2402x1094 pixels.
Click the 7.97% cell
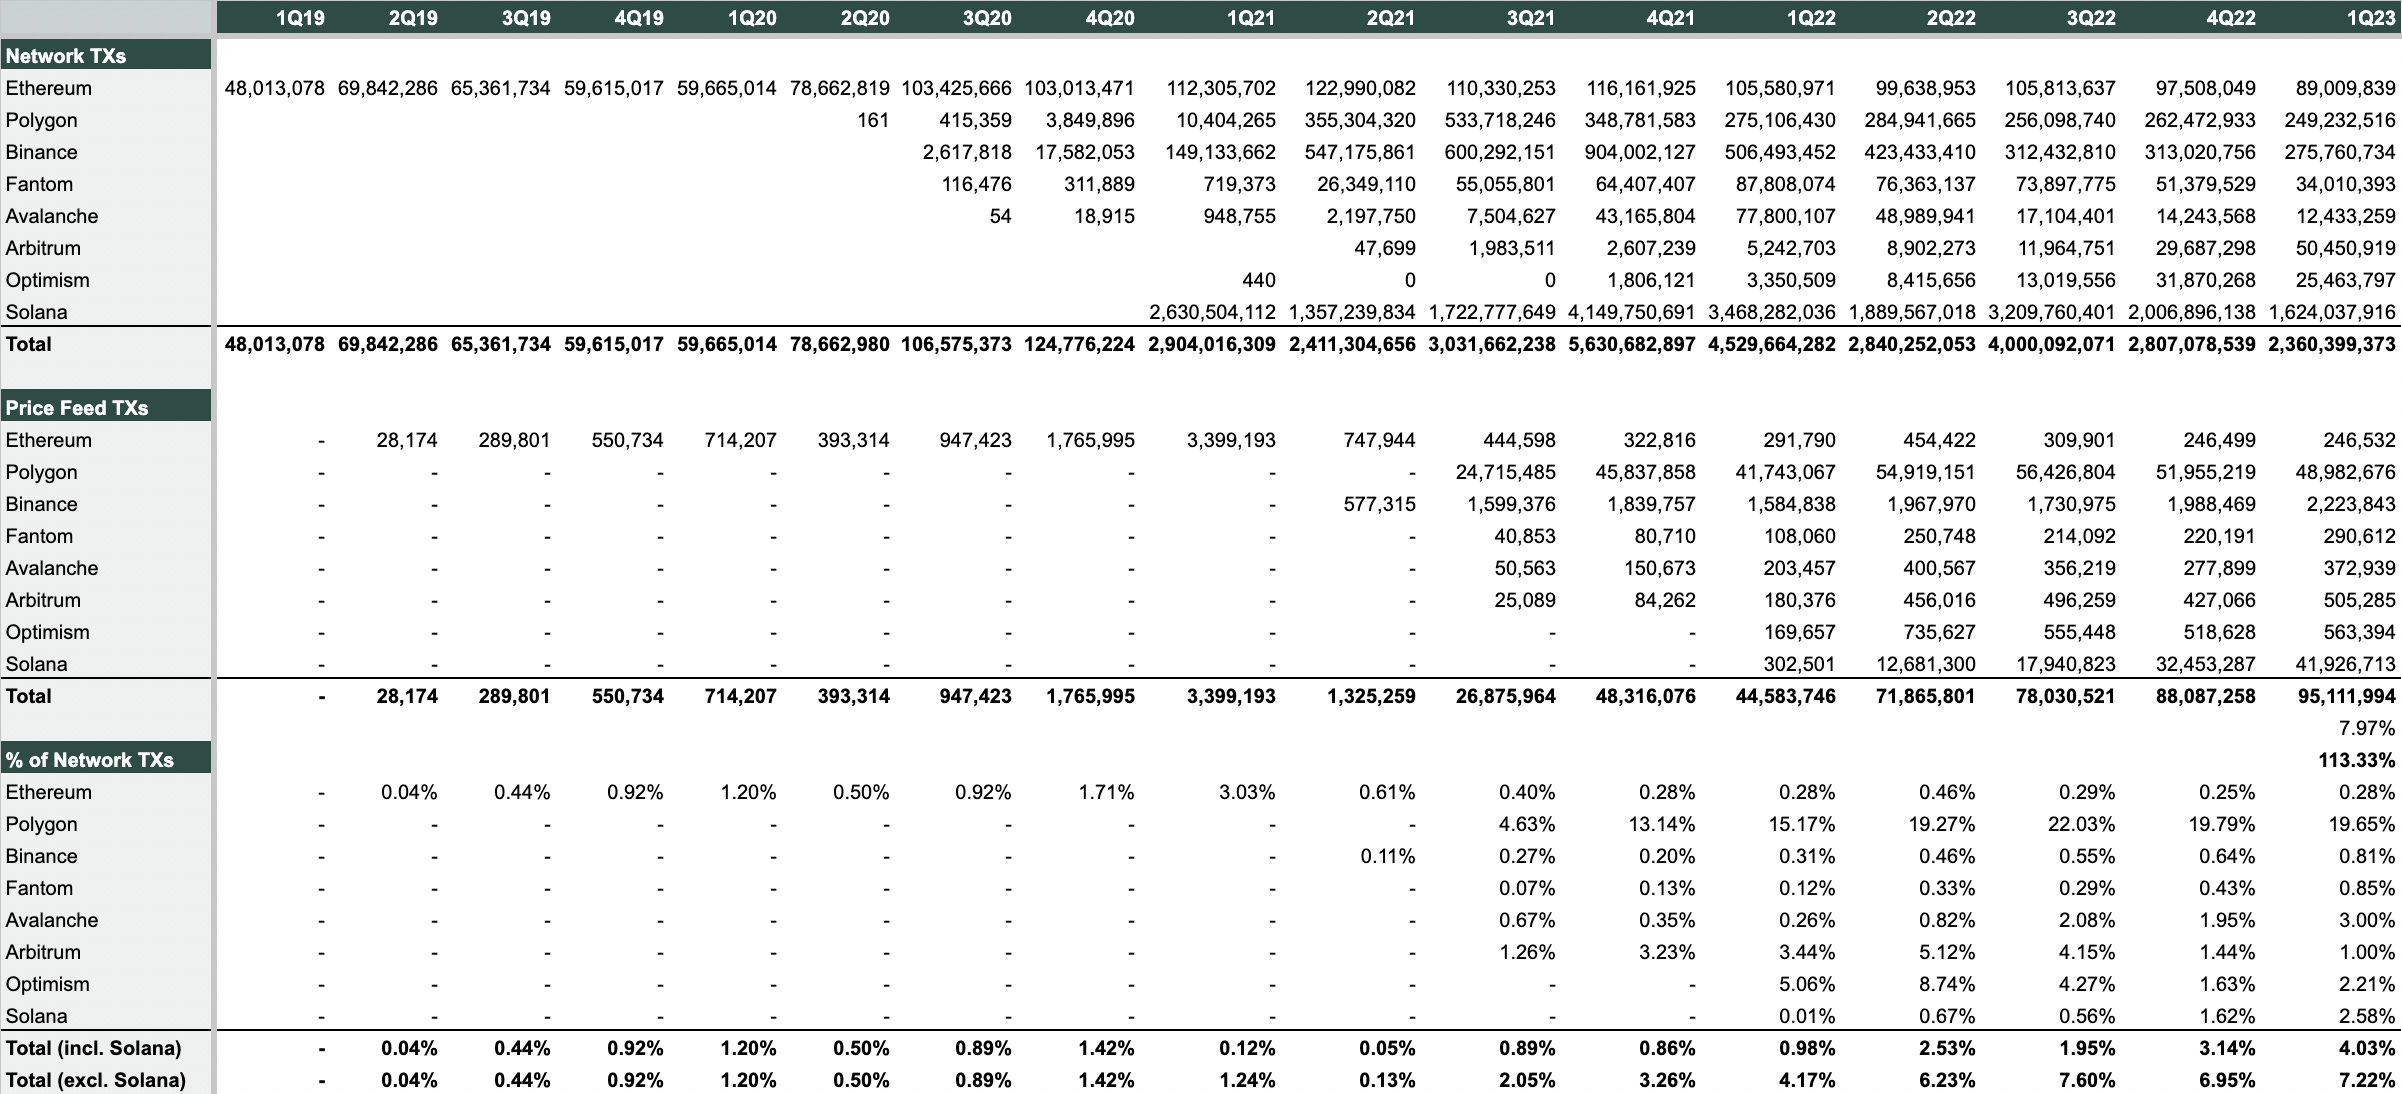coord(2367,728)
